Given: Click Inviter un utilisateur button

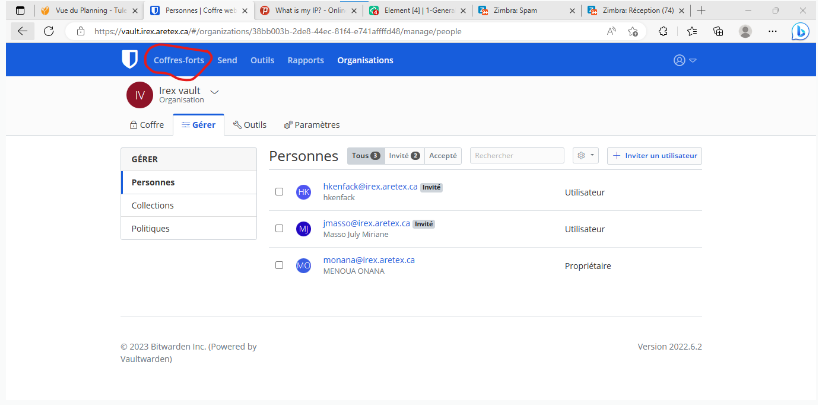Looking at the screenshot, I should (655, 156).
